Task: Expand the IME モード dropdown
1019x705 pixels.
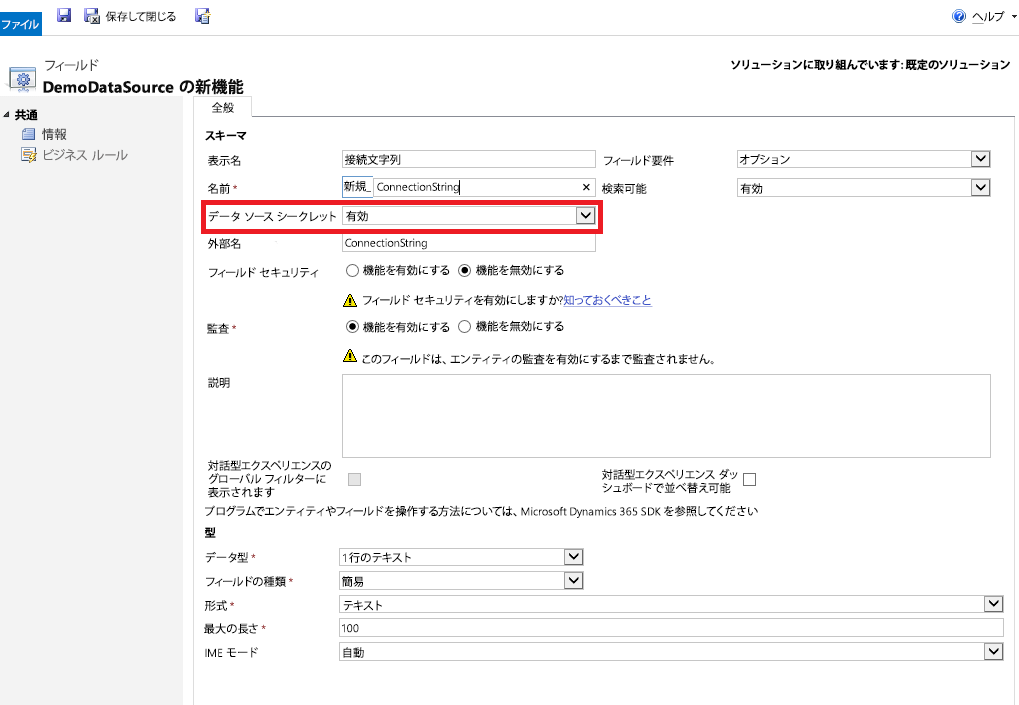Action: point(993,651)
